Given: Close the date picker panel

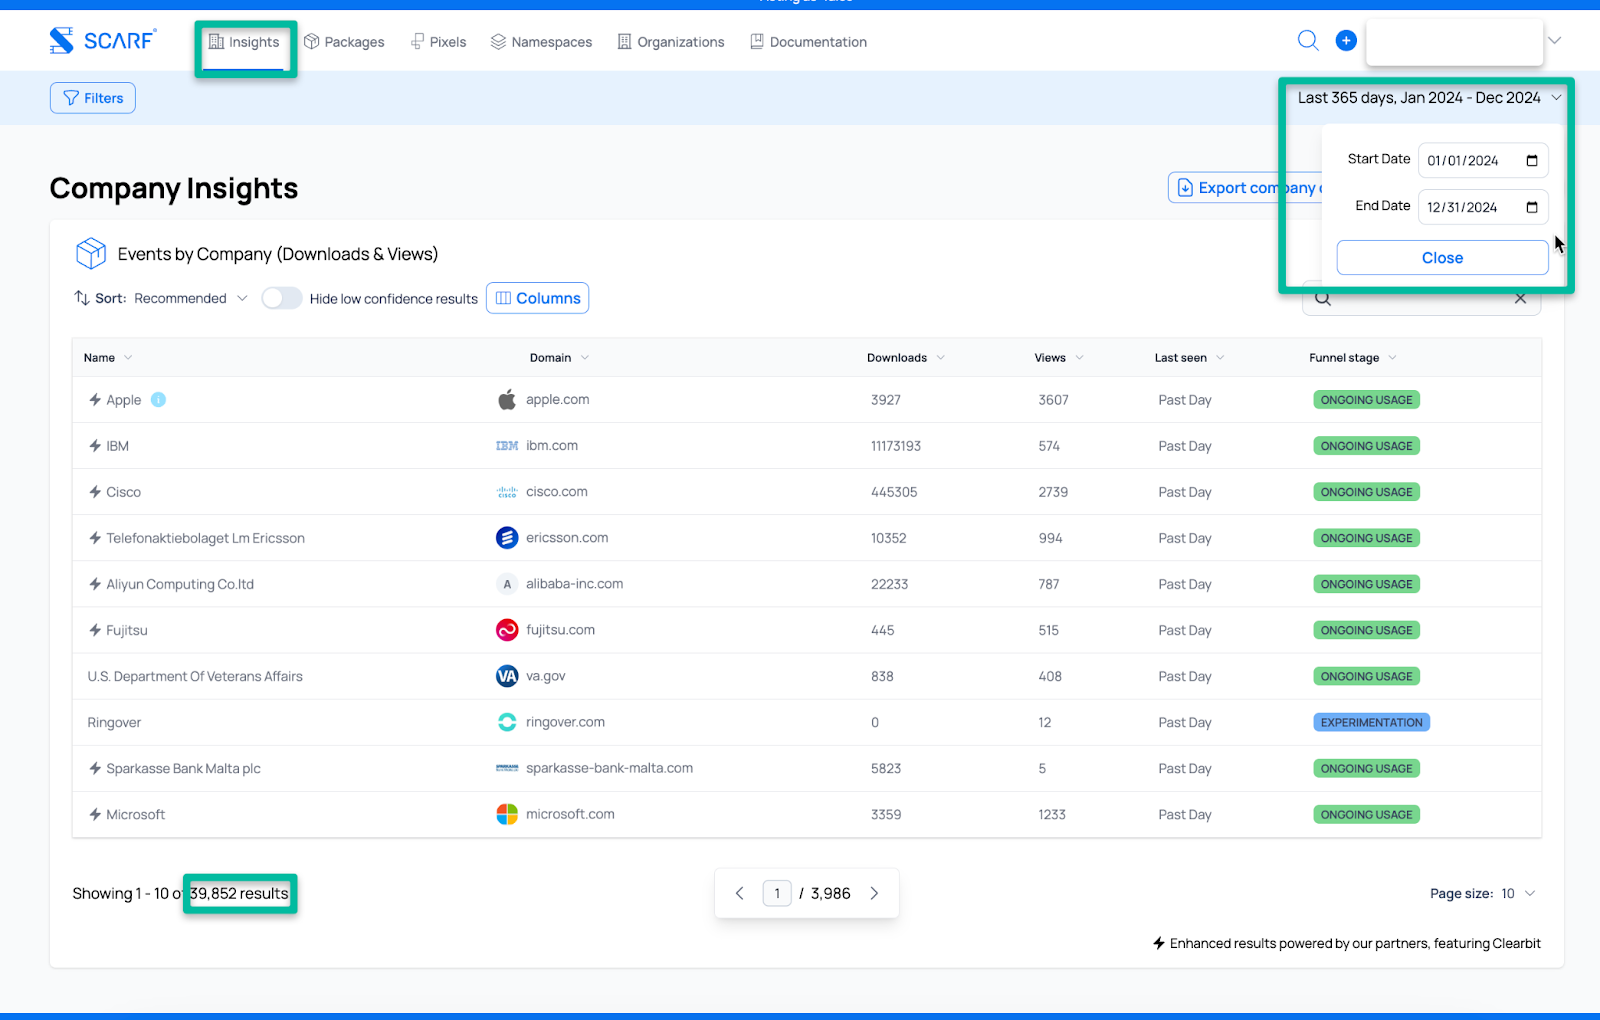Looking at the screenshot, I should tap(1442, 258).
